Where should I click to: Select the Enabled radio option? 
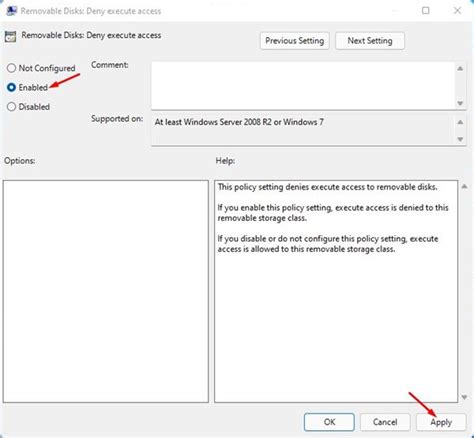click(11, 87)
